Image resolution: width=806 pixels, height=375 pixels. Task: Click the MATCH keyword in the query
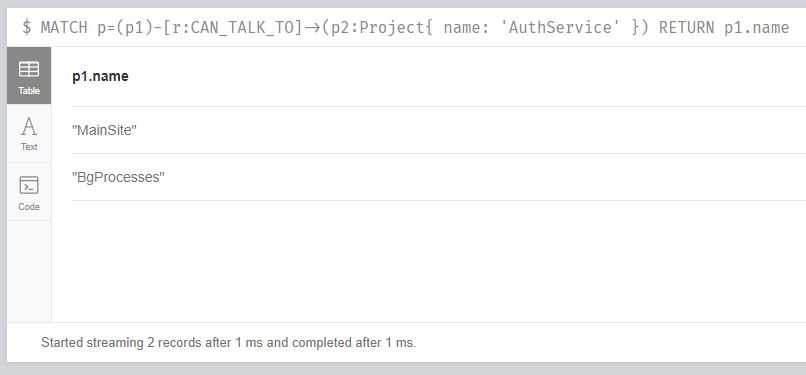pyautogui.click(x=64, y=27)
